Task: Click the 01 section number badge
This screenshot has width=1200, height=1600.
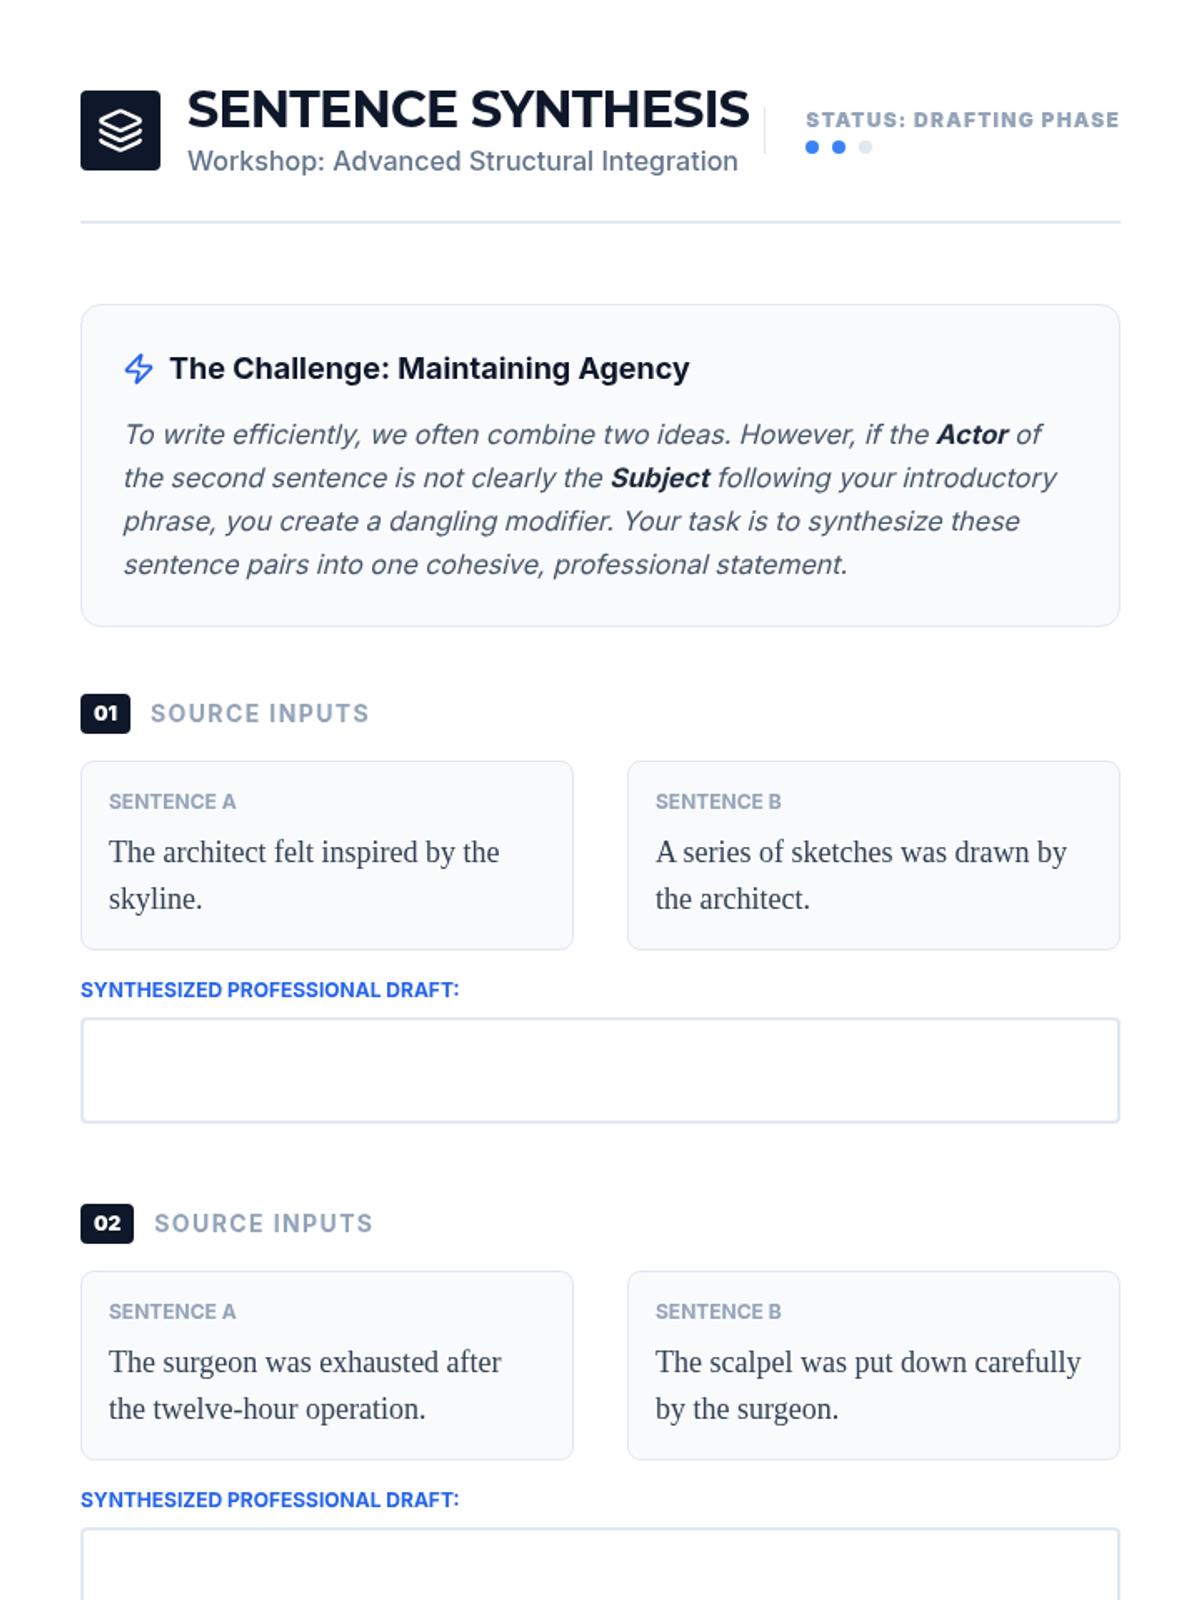Action: click(x=105, y=713)
